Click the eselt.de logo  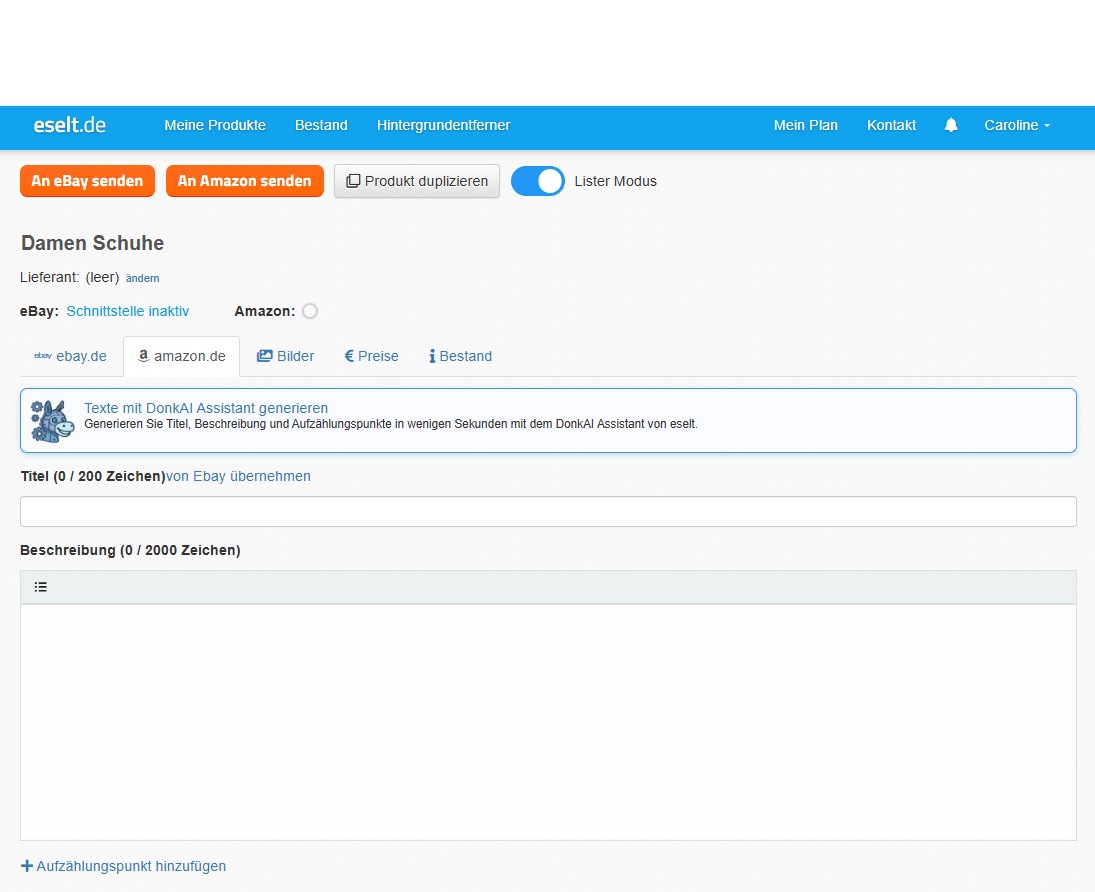(70, 125)
